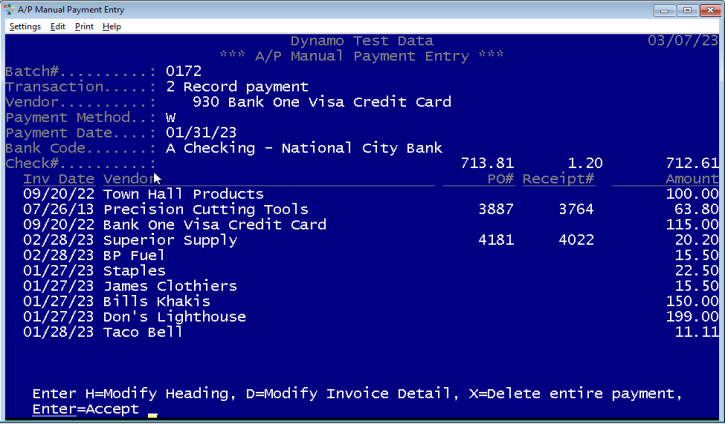Click the 'PO#' column header

(501, 179)
